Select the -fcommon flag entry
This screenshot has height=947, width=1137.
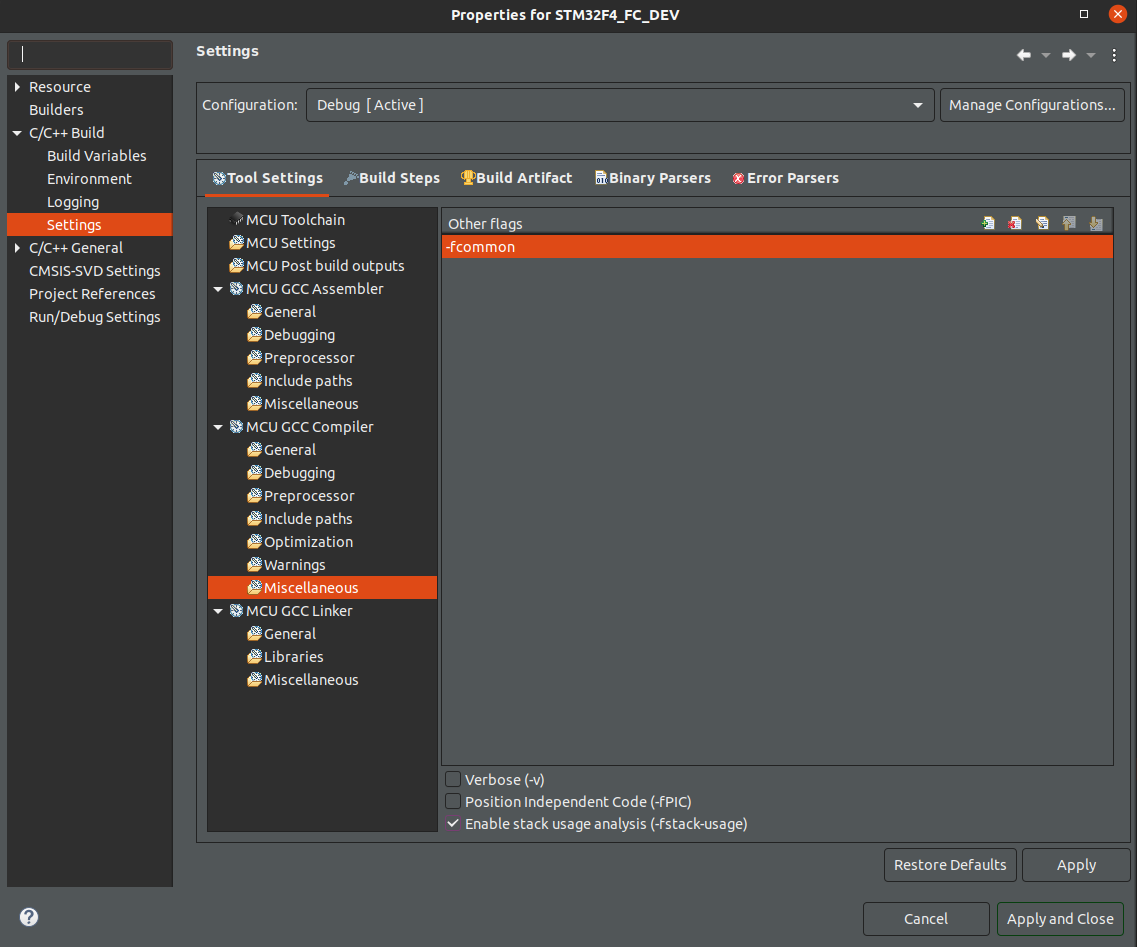click(777, 247)
